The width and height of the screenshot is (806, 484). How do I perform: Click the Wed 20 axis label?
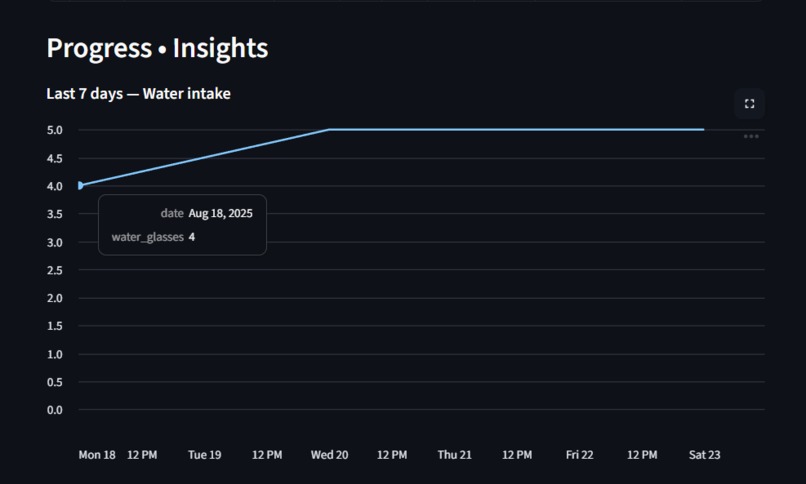329,455
